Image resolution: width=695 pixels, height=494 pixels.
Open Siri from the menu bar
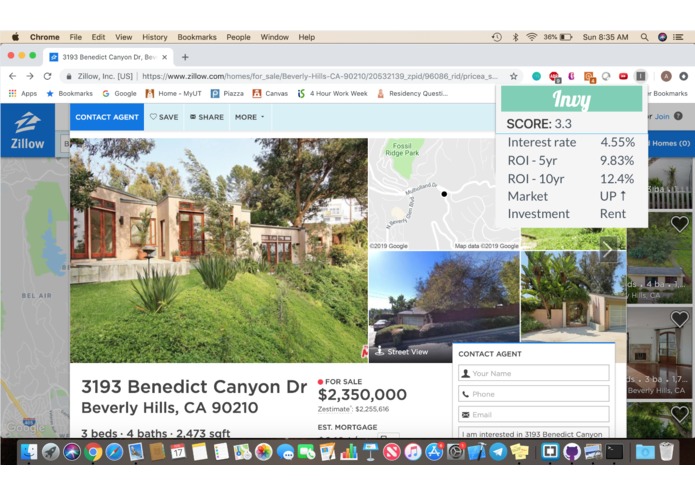point(662,37)
